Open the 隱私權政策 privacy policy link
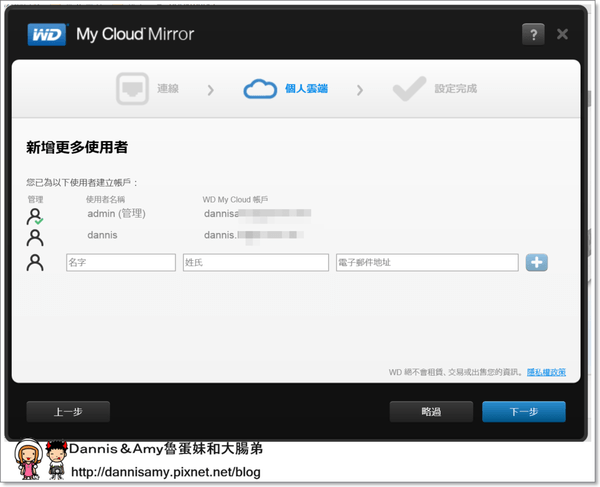This screenshot has height=487, width=600. click(546, 372)
